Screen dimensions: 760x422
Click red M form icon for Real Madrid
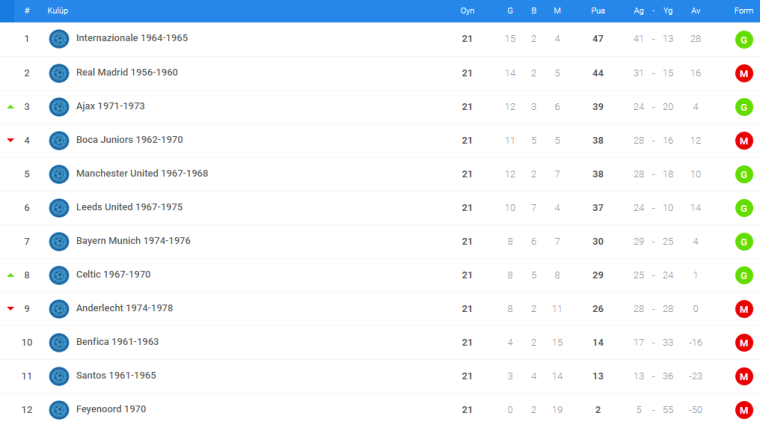tap(744, 74)
